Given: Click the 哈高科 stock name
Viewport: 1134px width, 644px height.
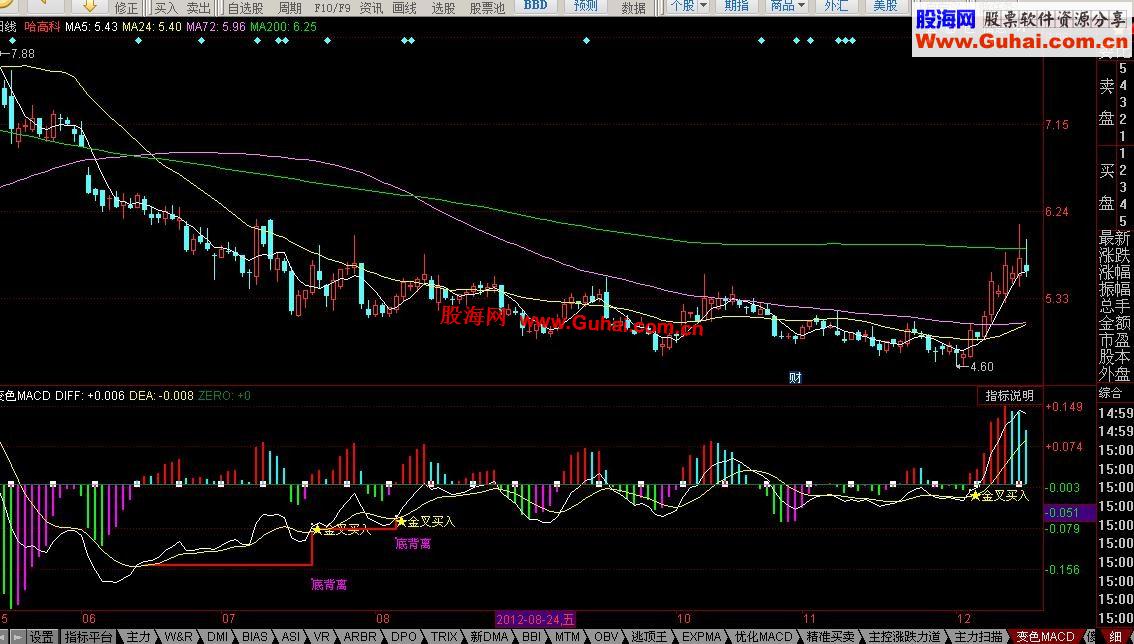Looking at the screenshot, I should tap(41, 27).
